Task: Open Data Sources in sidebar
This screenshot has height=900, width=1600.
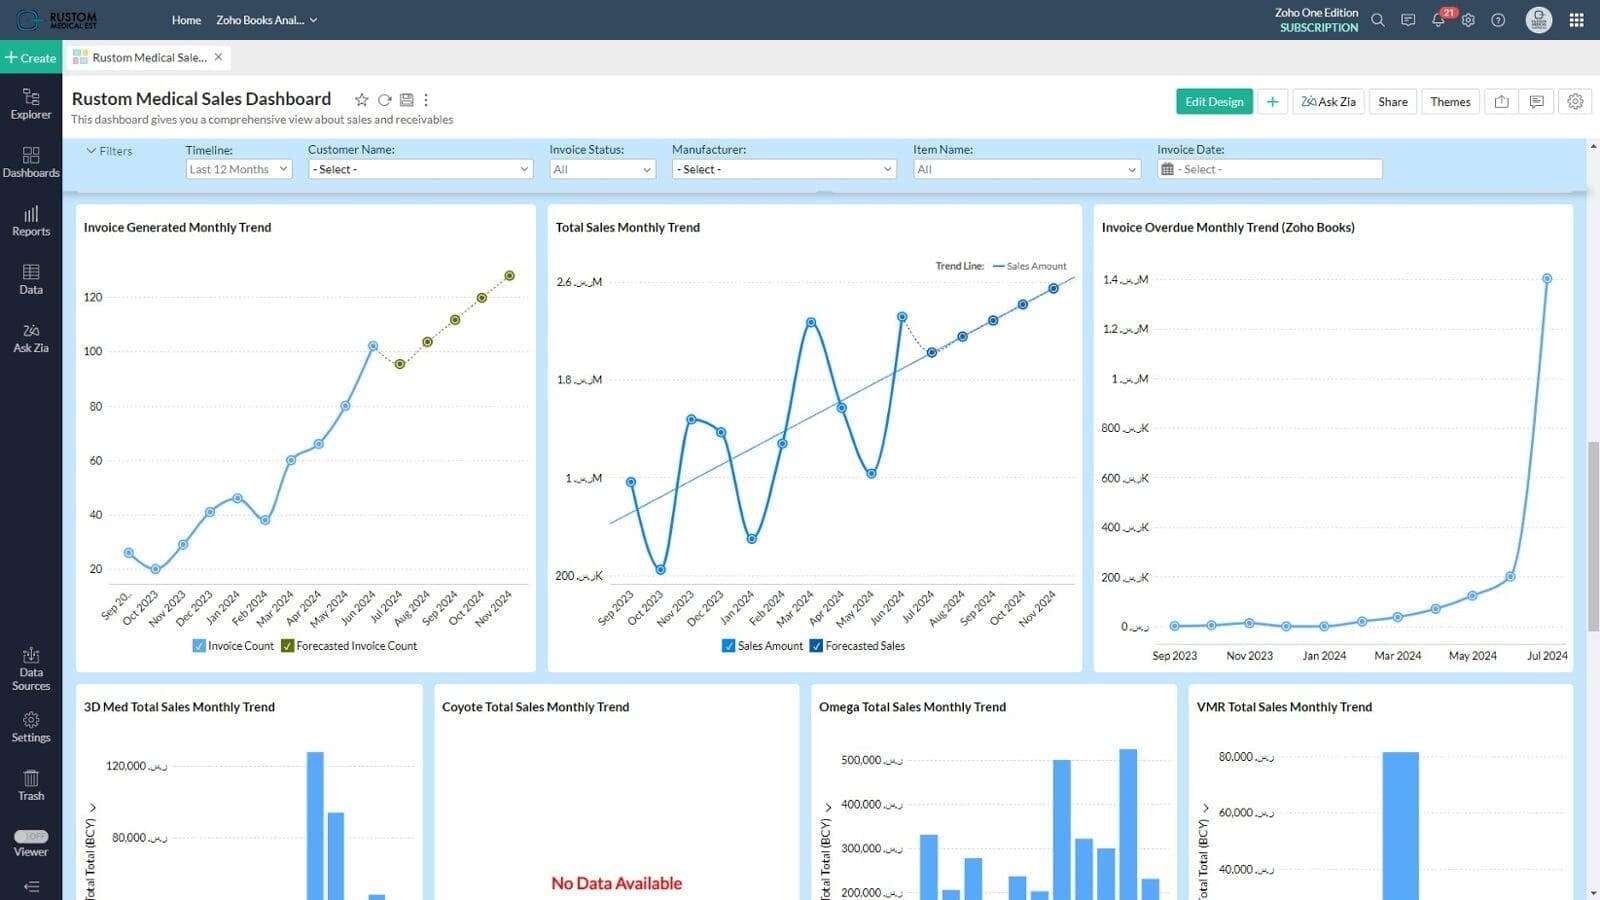Action: 31,669
